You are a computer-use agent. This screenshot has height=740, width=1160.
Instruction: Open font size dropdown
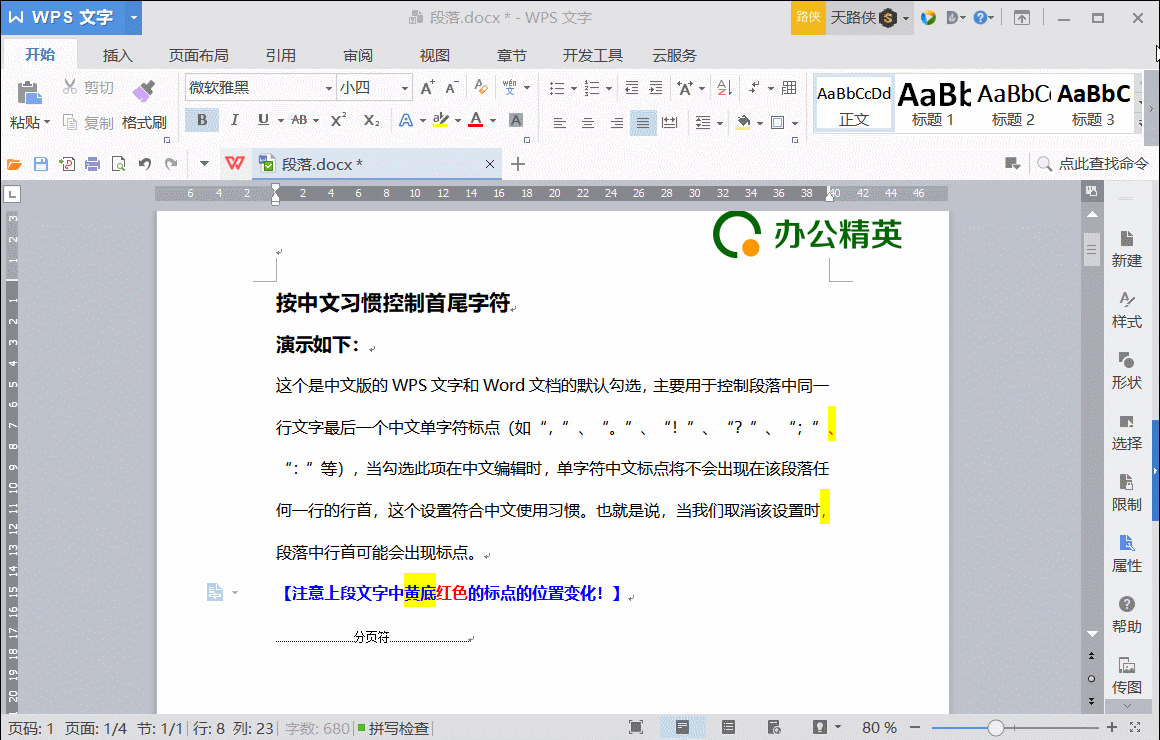click(405, 88)
